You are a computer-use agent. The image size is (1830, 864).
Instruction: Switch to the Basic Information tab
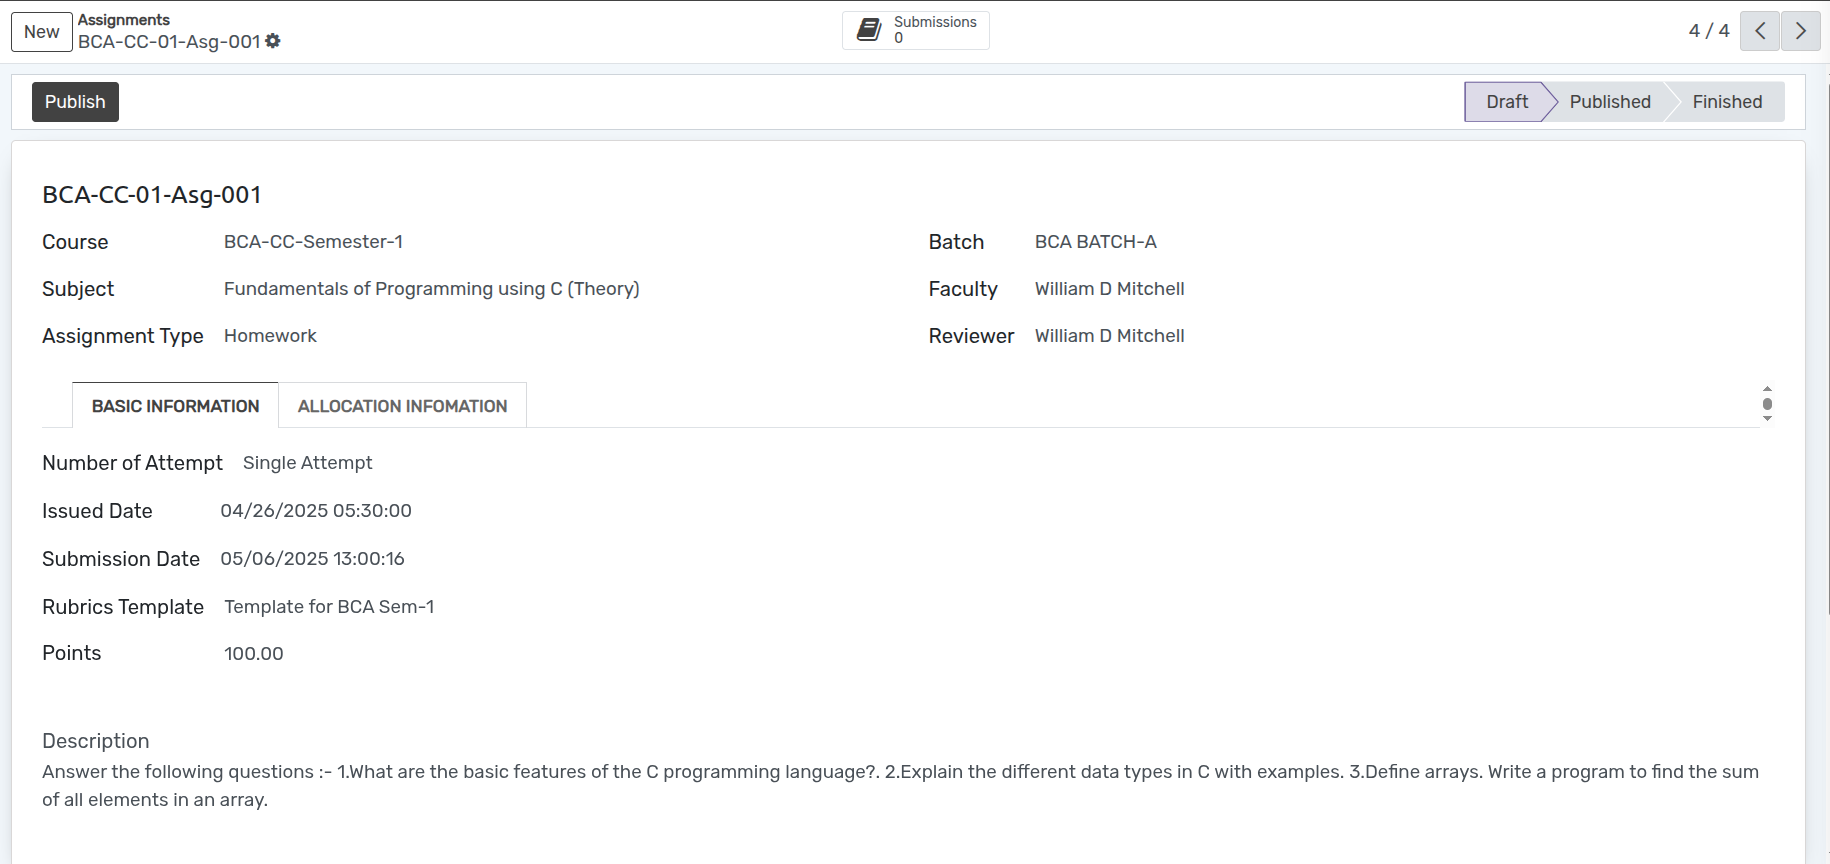(x=175, y=406)
